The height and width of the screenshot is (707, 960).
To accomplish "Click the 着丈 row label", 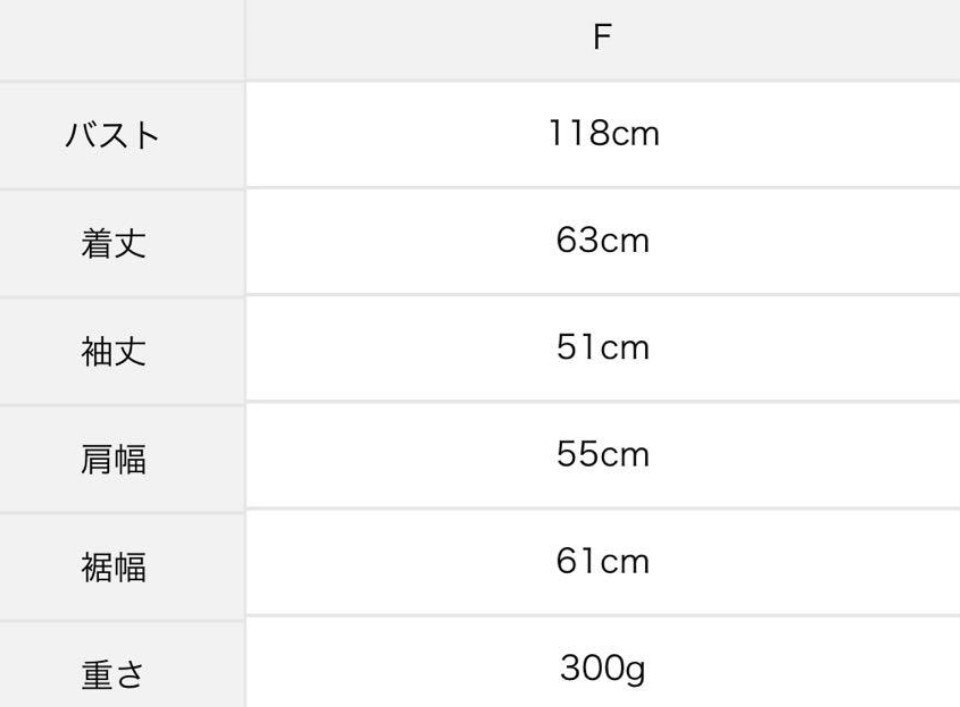I will click(x=113, y=243).
